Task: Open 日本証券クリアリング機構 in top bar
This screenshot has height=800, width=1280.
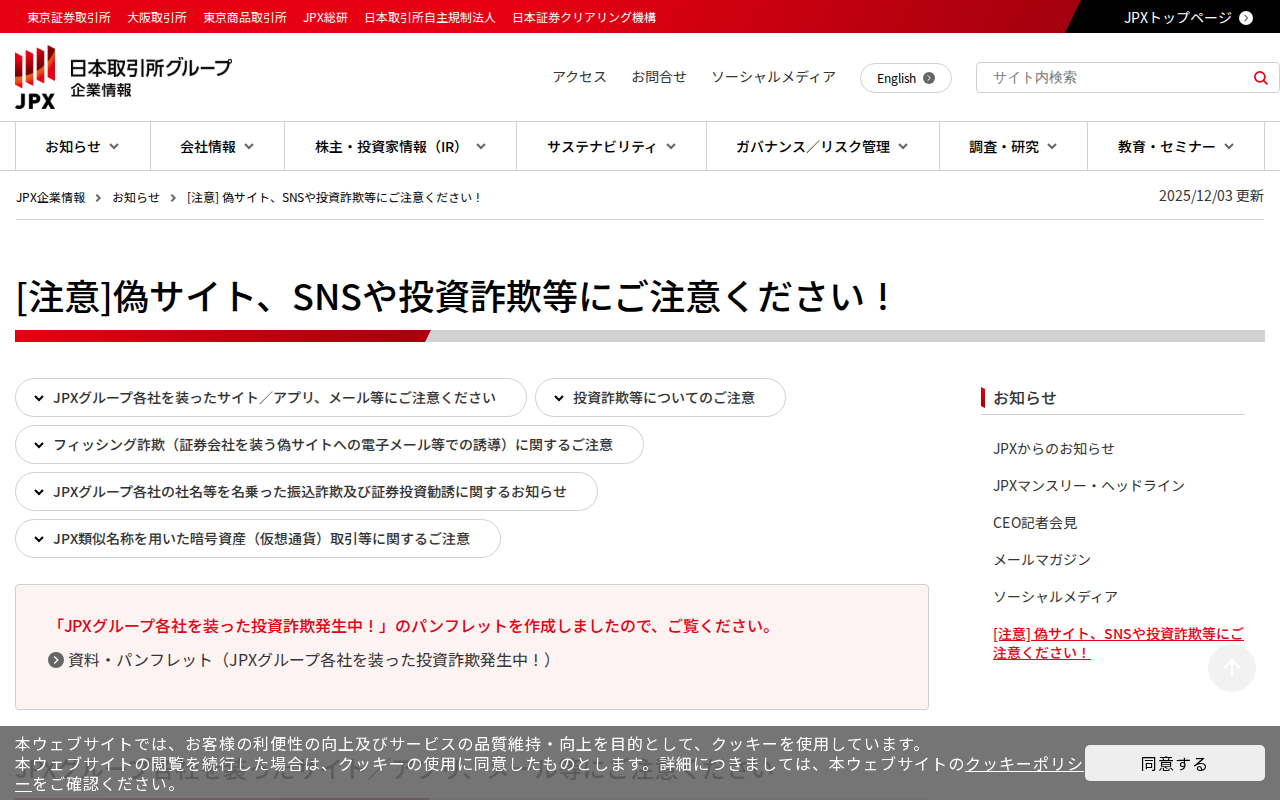Action: coord(584,18)
